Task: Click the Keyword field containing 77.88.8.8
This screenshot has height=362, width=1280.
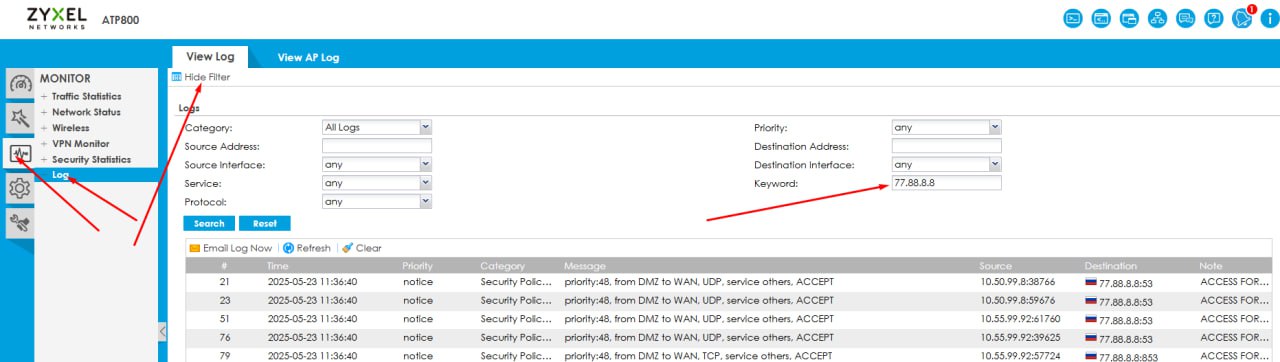Action: click(x=946, y=183)
